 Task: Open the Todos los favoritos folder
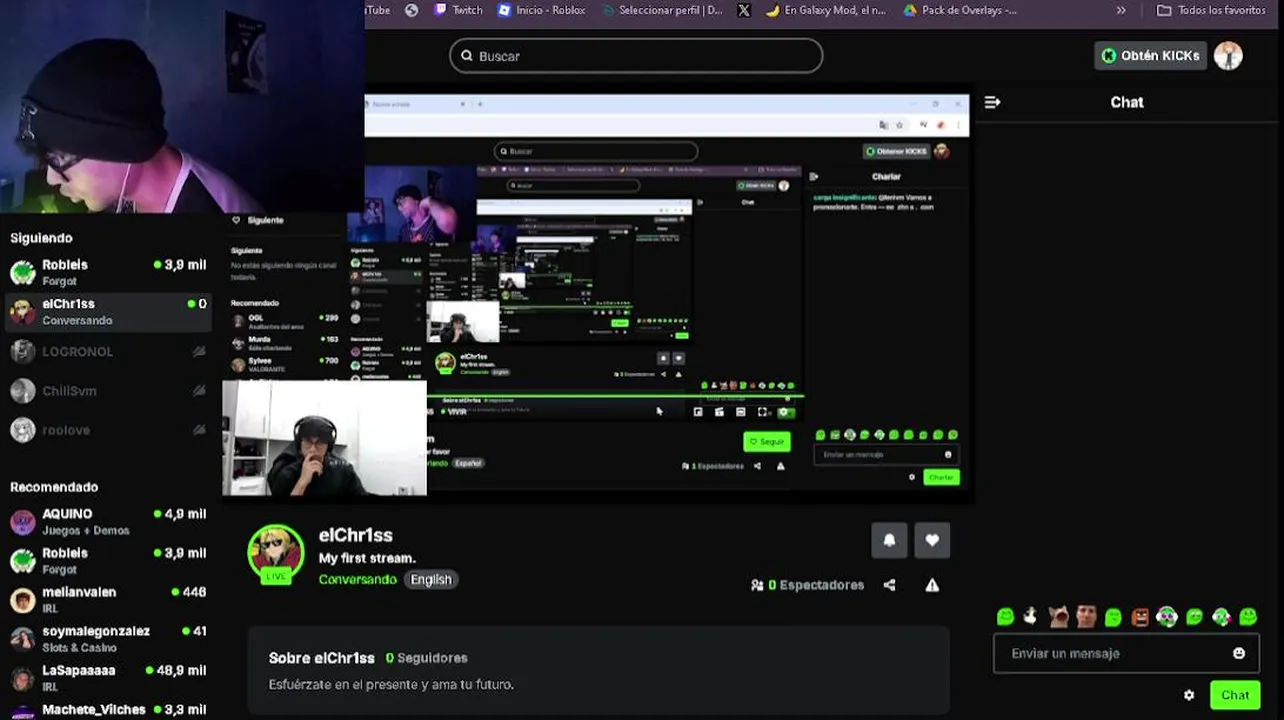point(1211,10)
